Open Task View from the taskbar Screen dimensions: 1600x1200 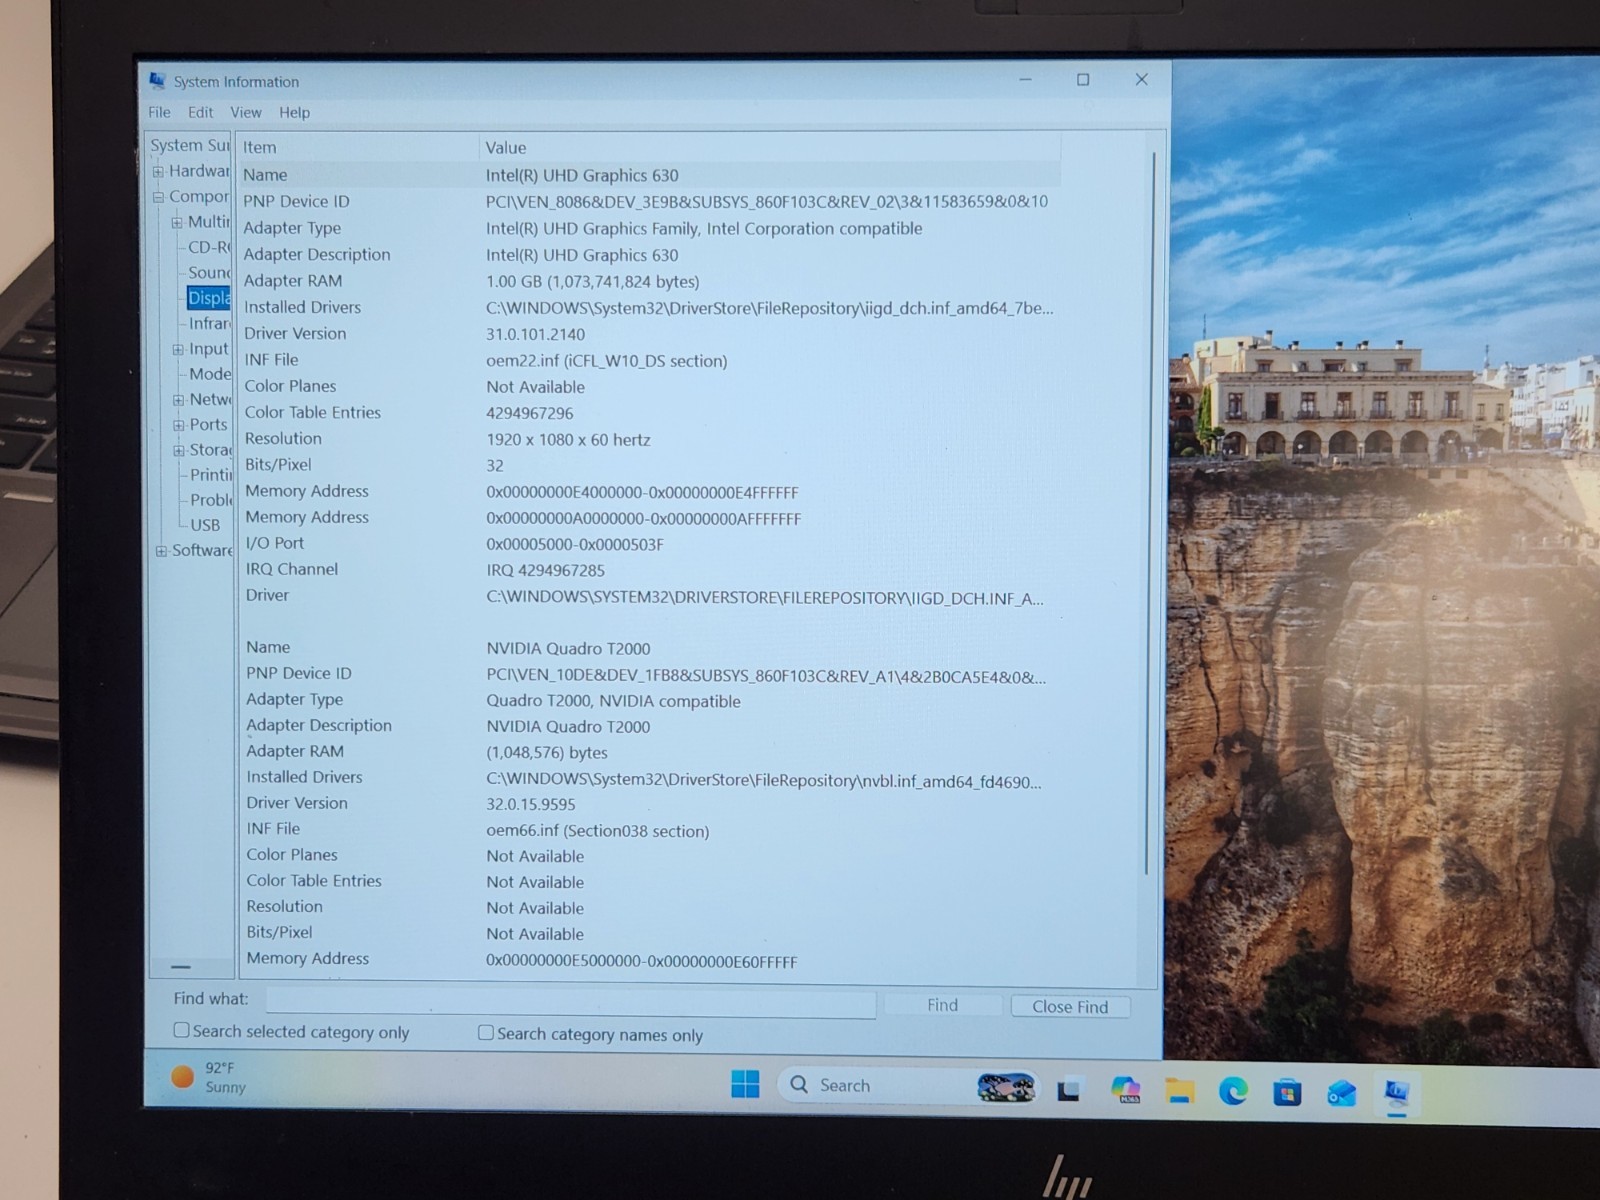pos(1069,1089)
